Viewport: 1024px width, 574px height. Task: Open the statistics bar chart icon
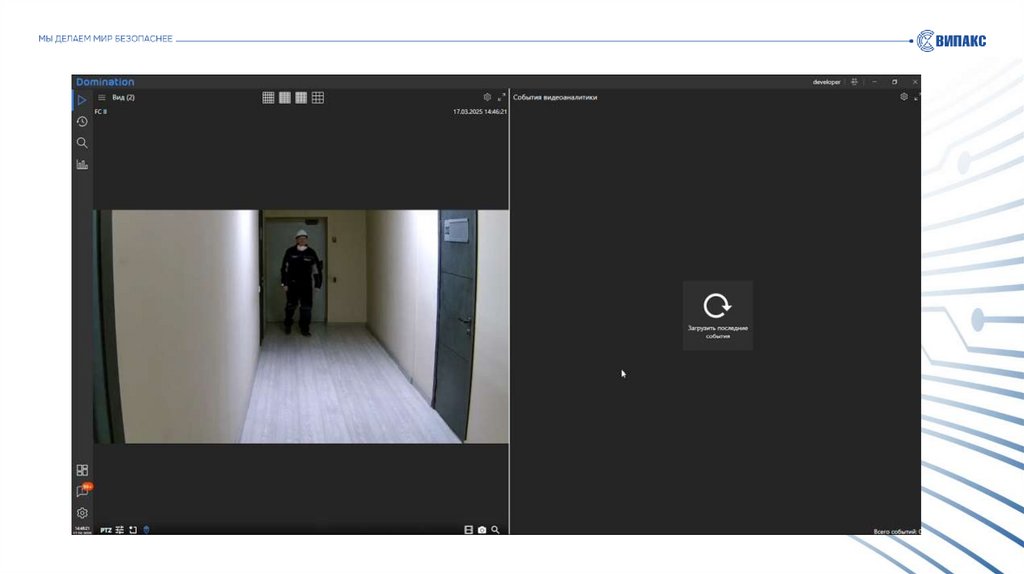(82, 164)
